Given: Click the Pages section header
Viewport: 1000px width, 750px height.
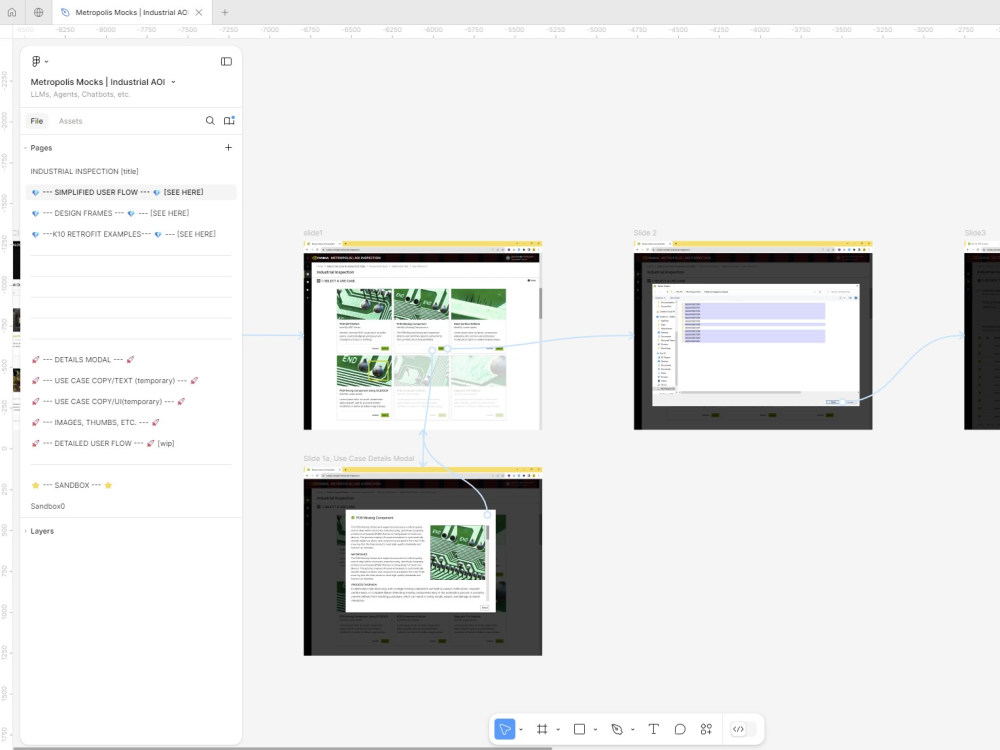Looking at the screenshot, I should click(x=41, y=148).
